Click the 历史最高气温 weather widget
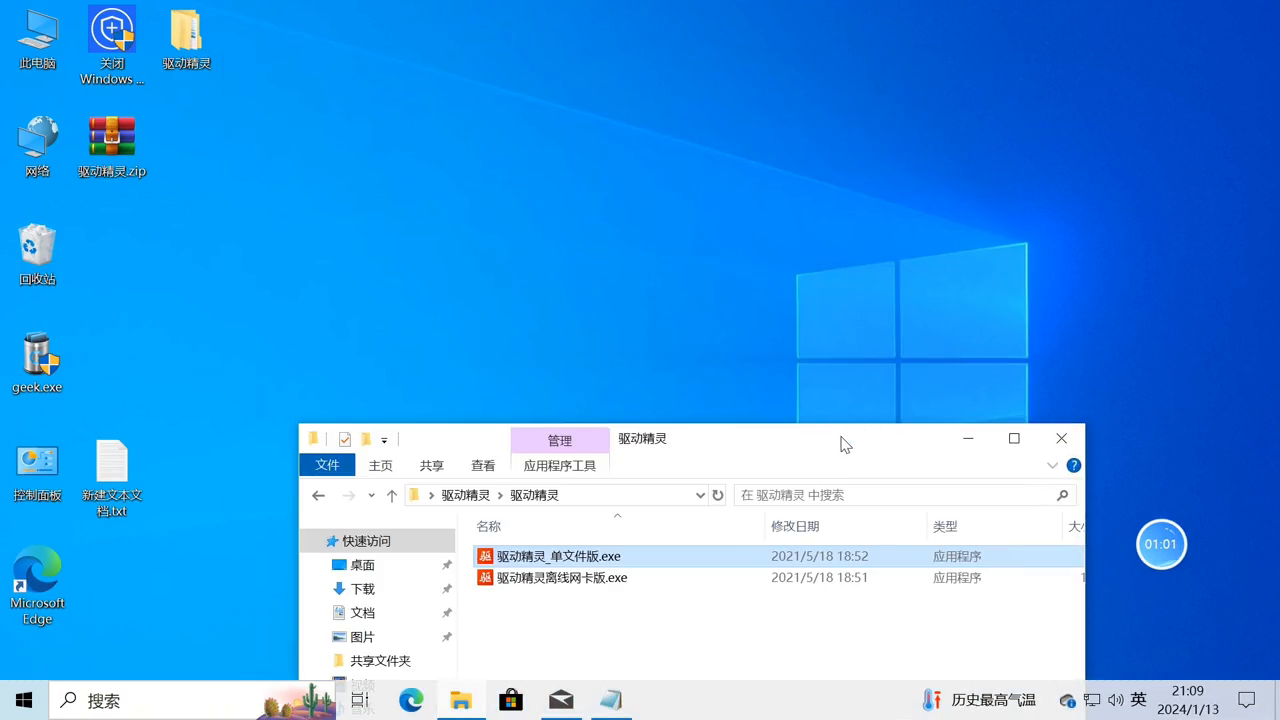1280x720 pixels. (x=978, y=700)
